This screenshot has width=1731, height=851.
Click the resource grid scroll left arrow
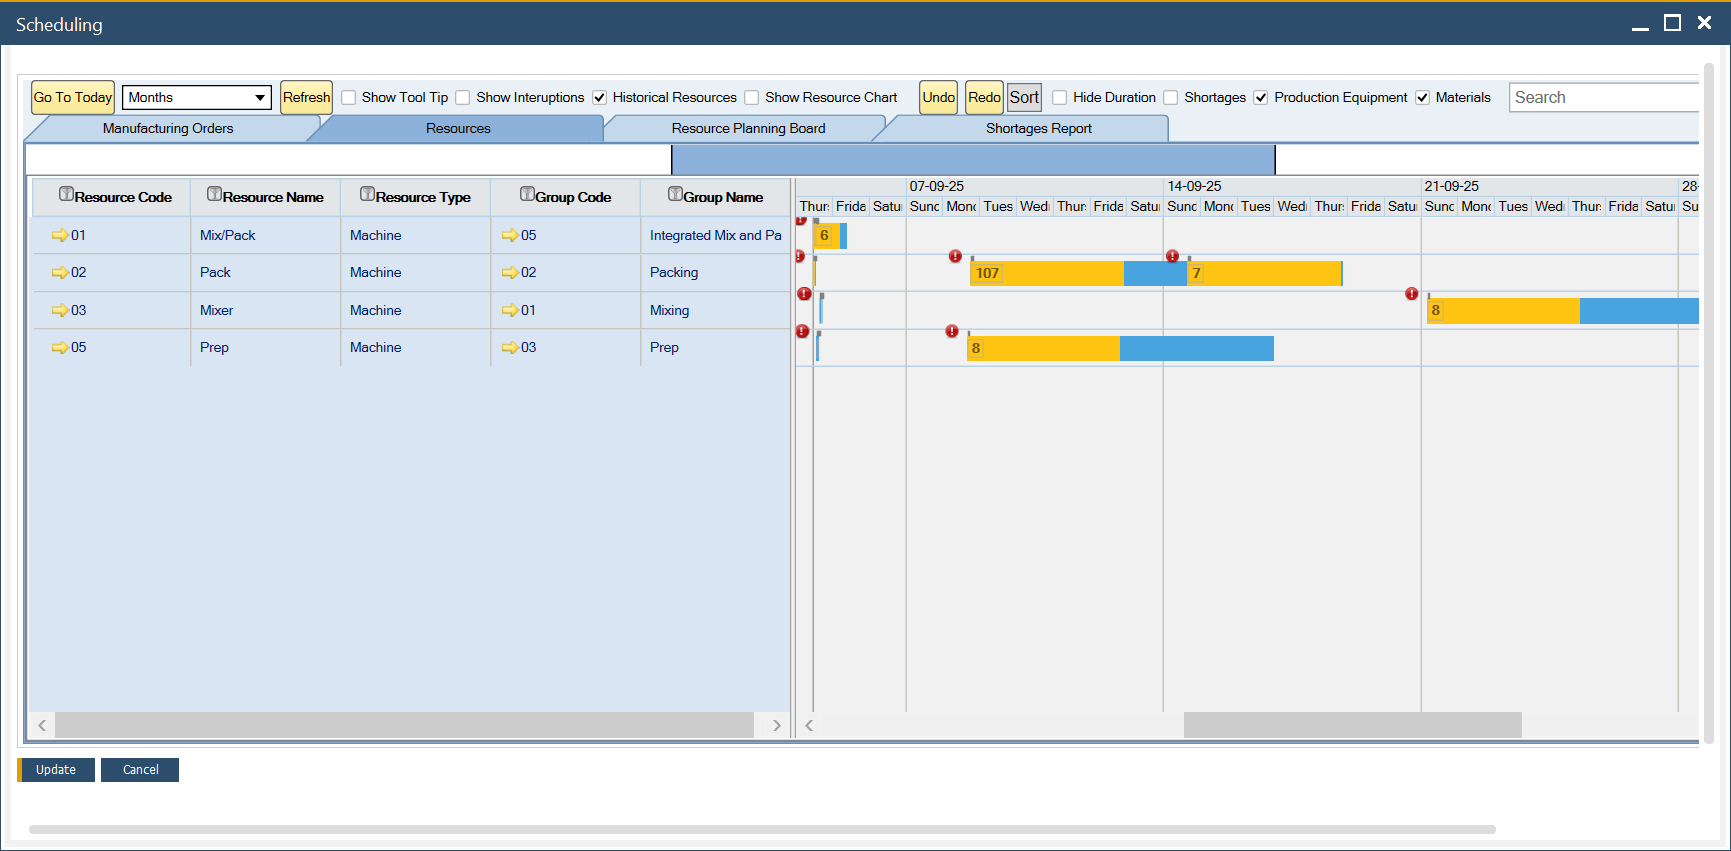[42, 725]
